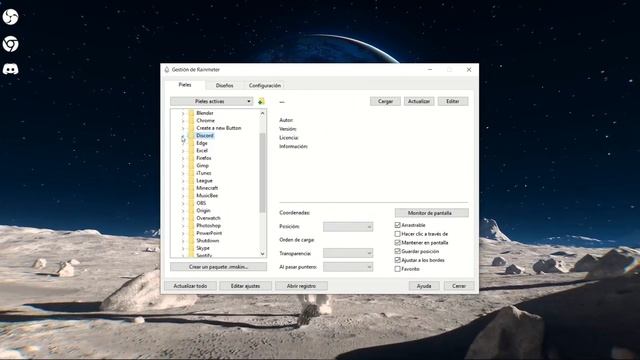Expand the iTunes tree node arrow
The width and height of the screenshot is (640, 360).
183,173
